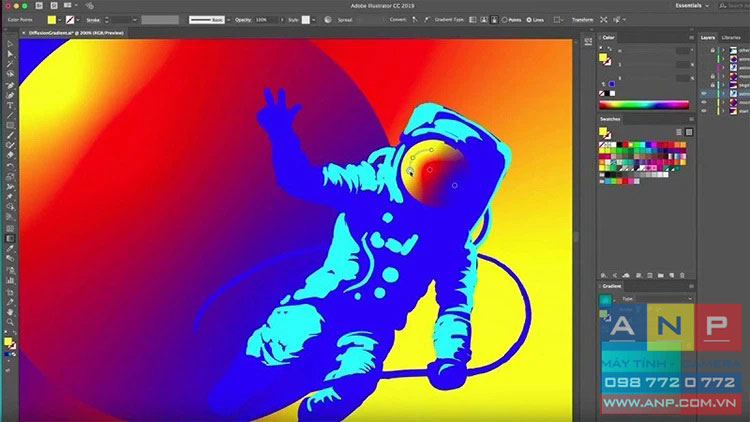Click the Arrange Documents icon
The image size is (750, 422).
click(x=68, y=6)
